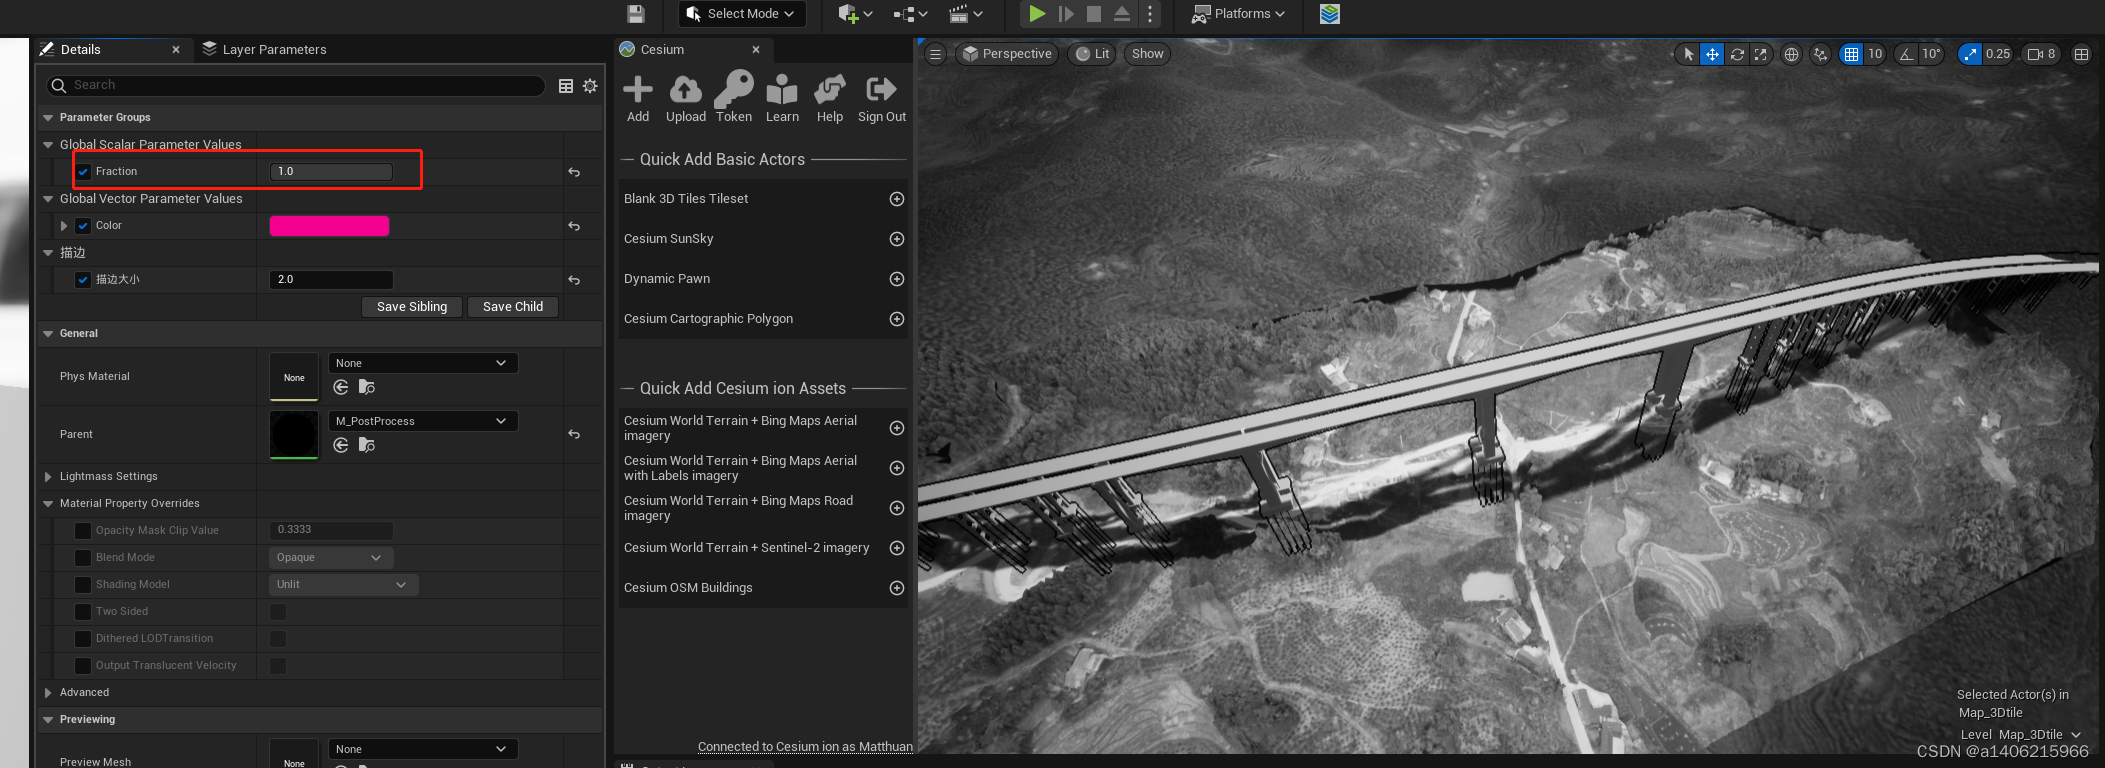Open the Perspective viewport menu

point(1008,54)
